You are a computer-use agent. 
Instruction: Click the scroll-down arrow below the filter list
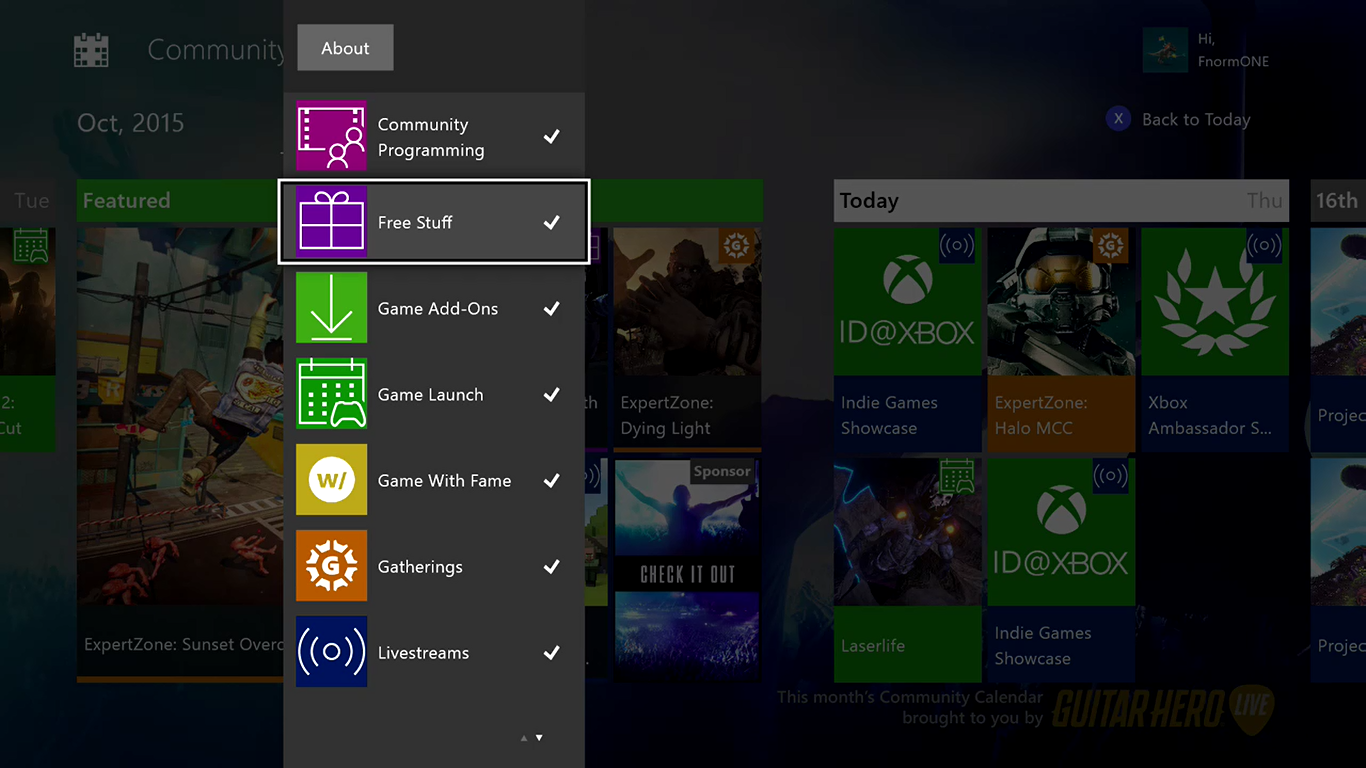tap(540, 738)
